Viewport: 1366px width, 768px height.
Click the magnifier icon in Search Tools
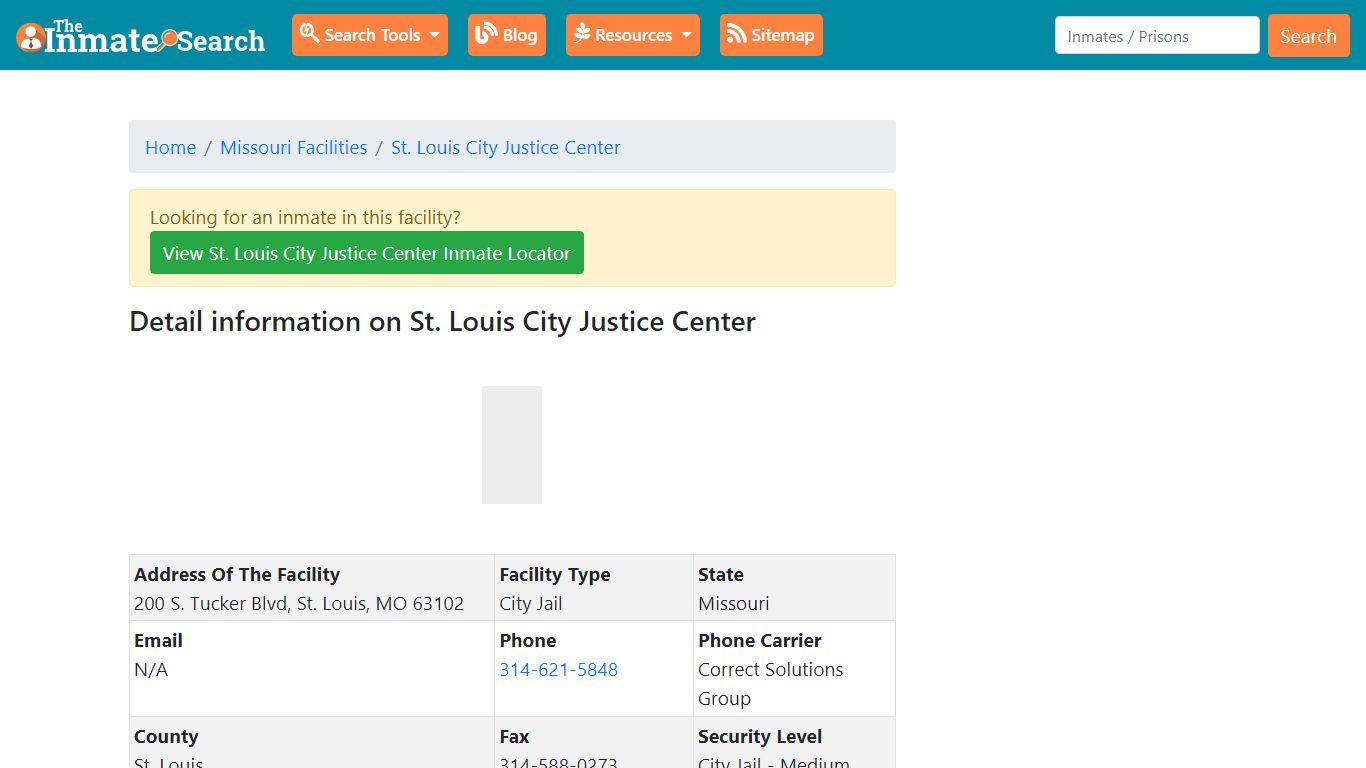point(309,33)
